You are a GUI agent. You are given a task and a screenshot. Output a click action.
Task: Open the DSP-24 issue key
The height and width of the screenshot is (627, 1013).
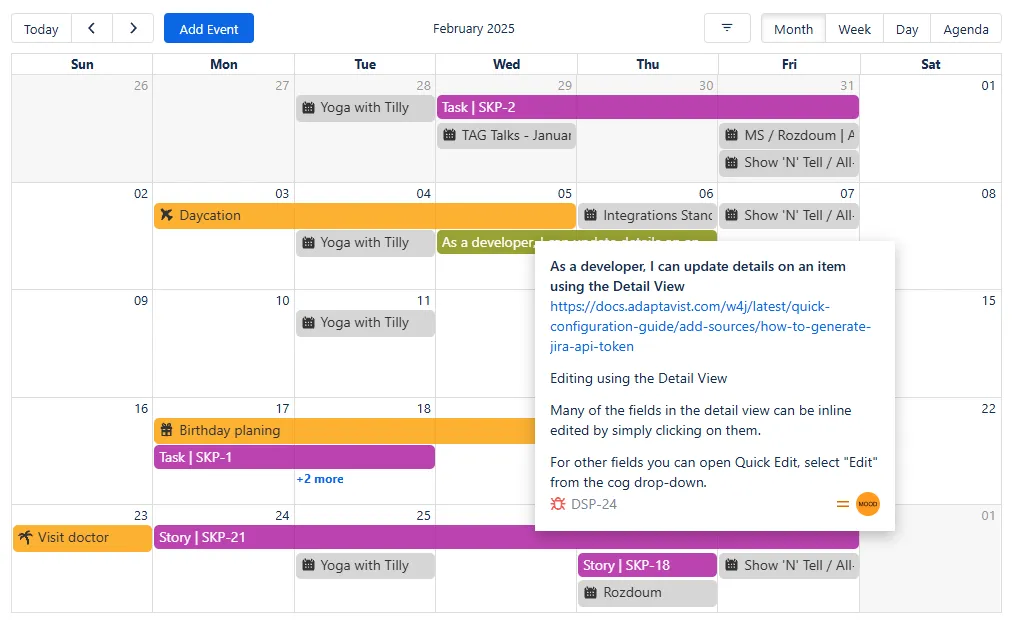[594, 504]
